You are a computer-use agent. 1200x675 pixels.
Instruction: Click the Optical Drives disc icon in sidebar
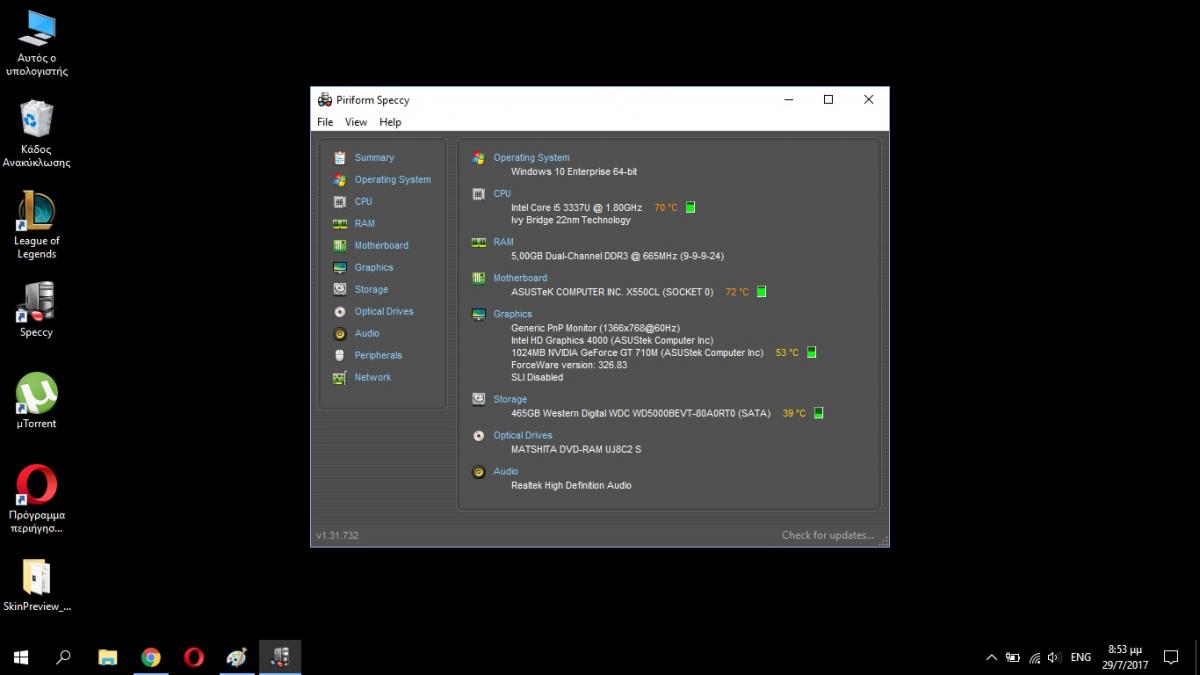(x=340, y=312)
